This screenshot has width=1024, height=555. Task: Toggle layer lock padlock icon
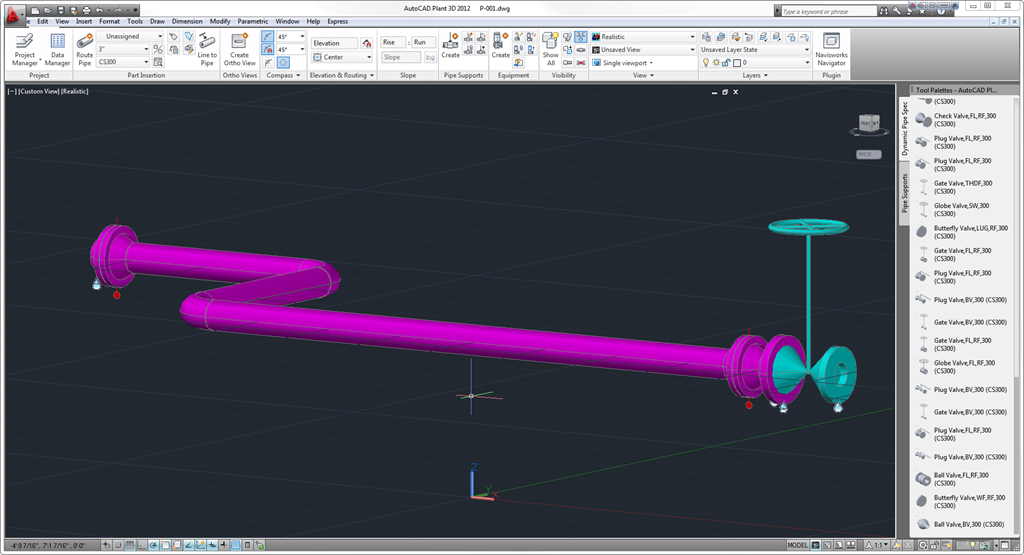click(x=726, y=63)
